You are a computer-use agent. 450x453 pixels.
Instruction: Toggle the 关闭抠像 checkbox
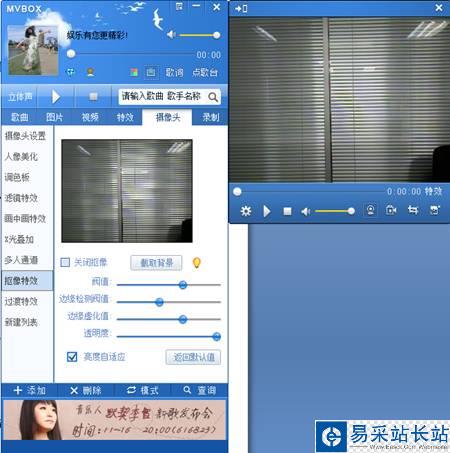click(x=65, y=262)
